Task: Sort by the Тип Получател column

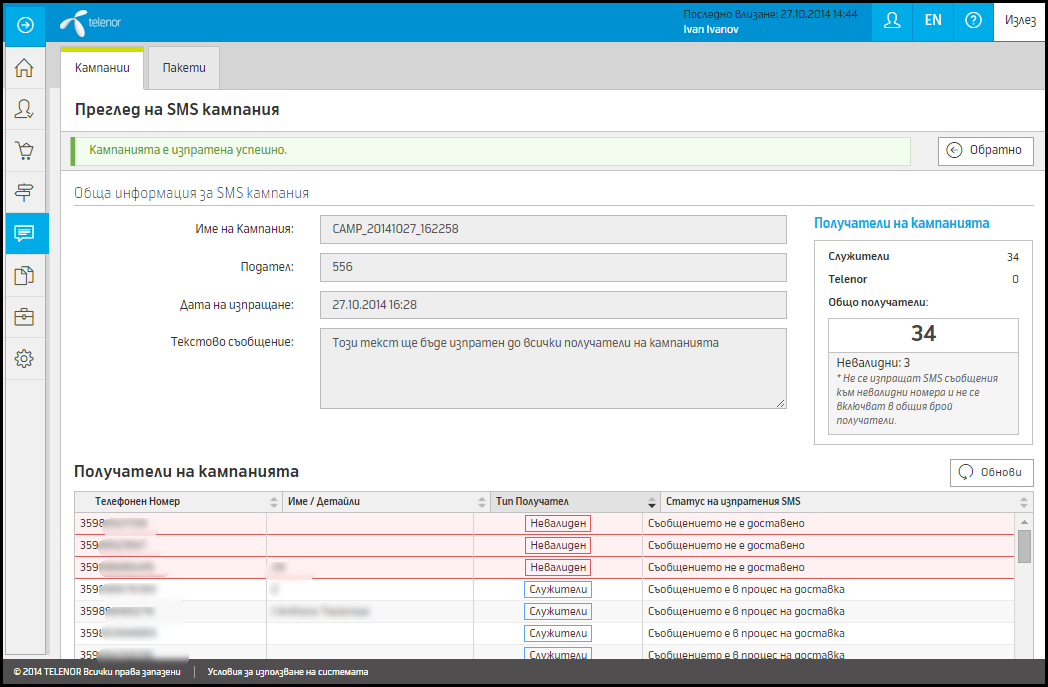Action: pyautogui.click(x=575, y=502)
